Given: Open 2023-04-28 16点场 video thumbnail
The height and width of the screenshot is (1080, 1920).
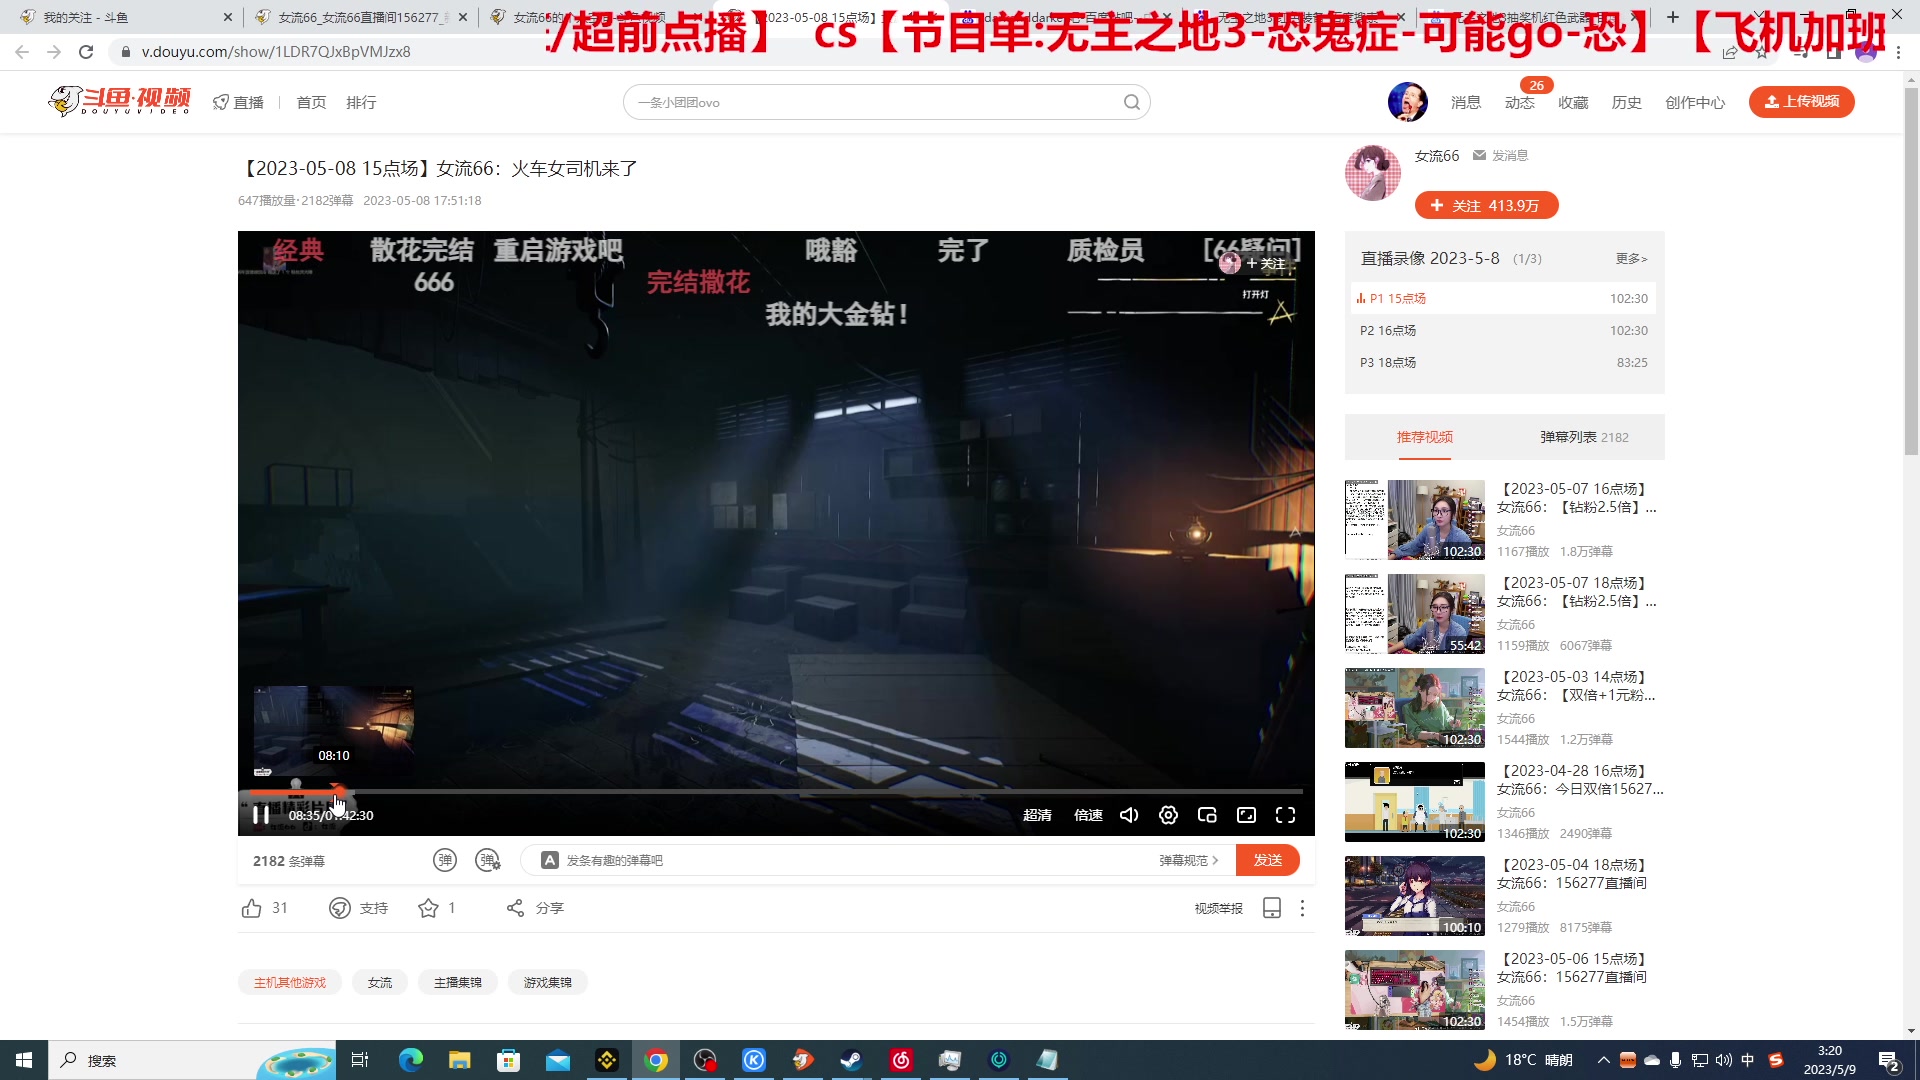Looking at the screenshot, I should [x=1414, y=802].
